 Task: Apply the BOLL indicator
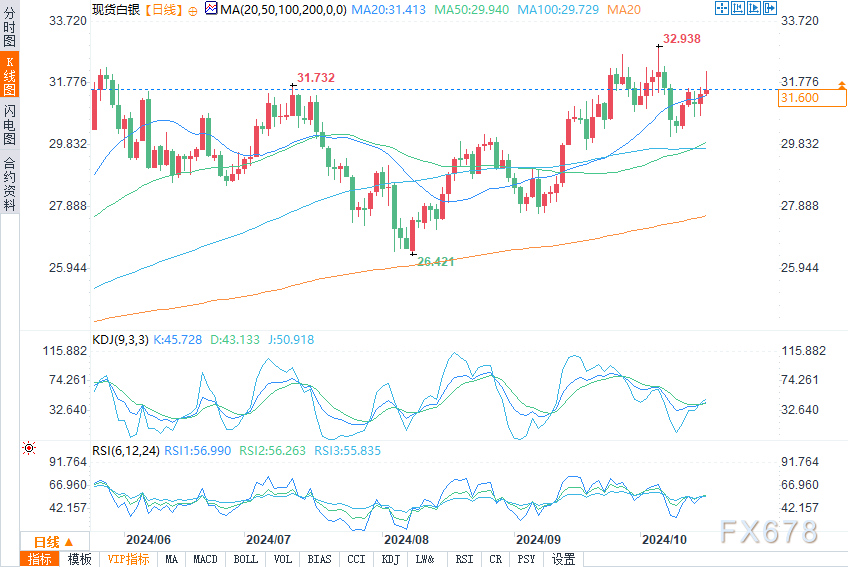pos(245,559)
